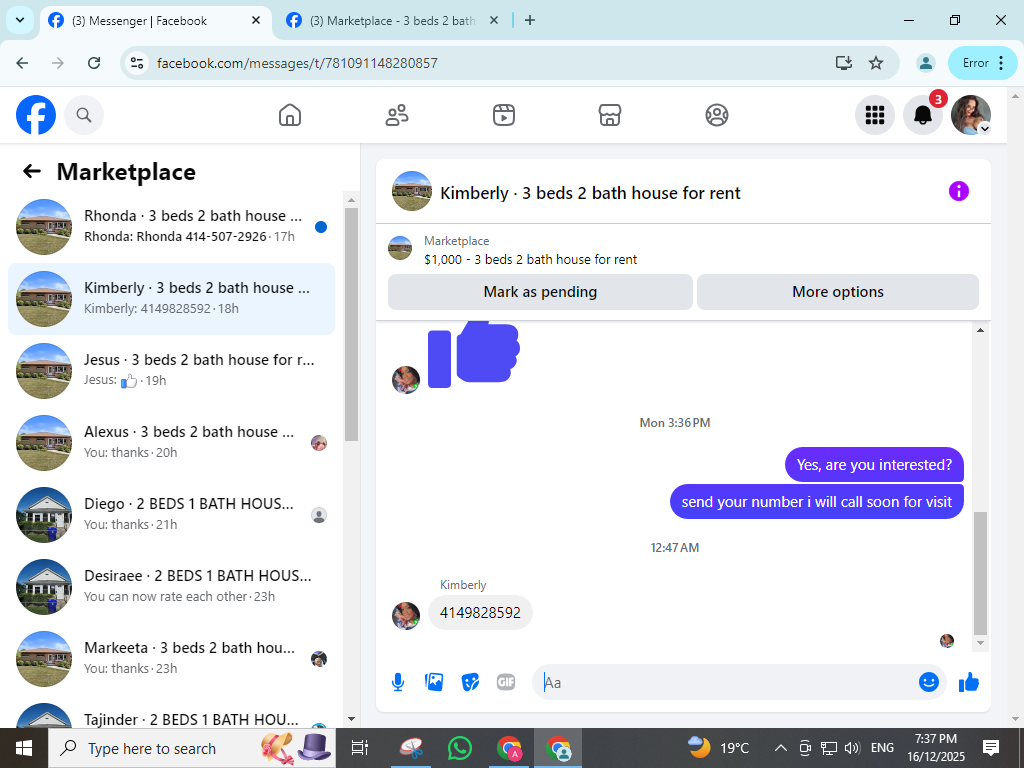Attach a photo with image icon
Image resolution: width=1024 pixels, height=768 pixels.
[x=434, y=682]
